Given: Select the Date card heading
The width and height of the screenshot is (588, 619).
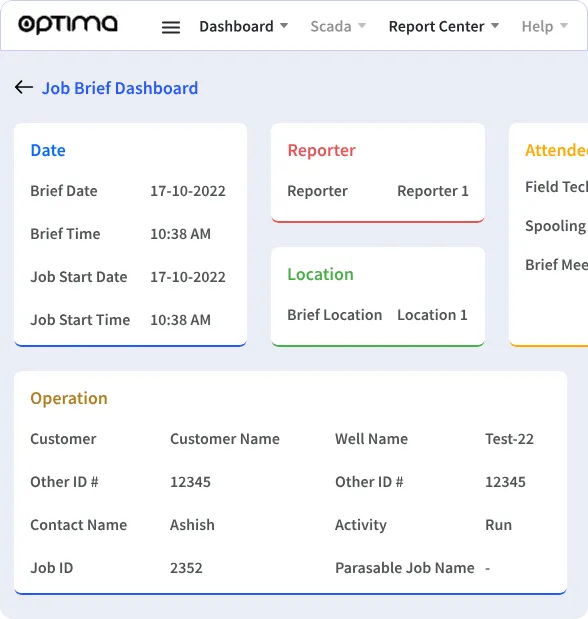Looking at the screenshot, I should coord(48,150).
